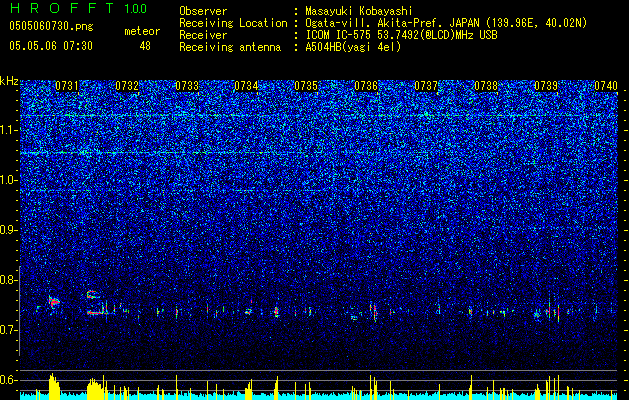The height and width of the screenshot is (400, 629).
Task: Click the 0734 time marker
Action: point(246,86)
